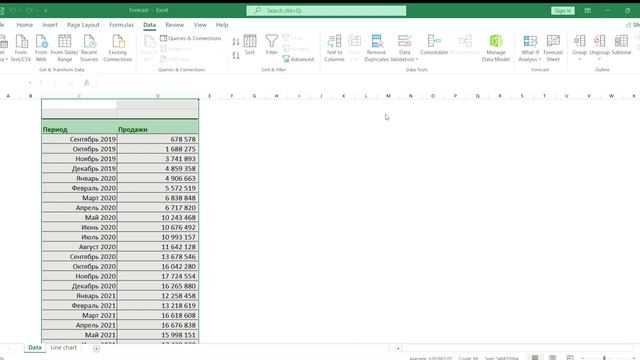Click the Insert Function fx icon

87,83
